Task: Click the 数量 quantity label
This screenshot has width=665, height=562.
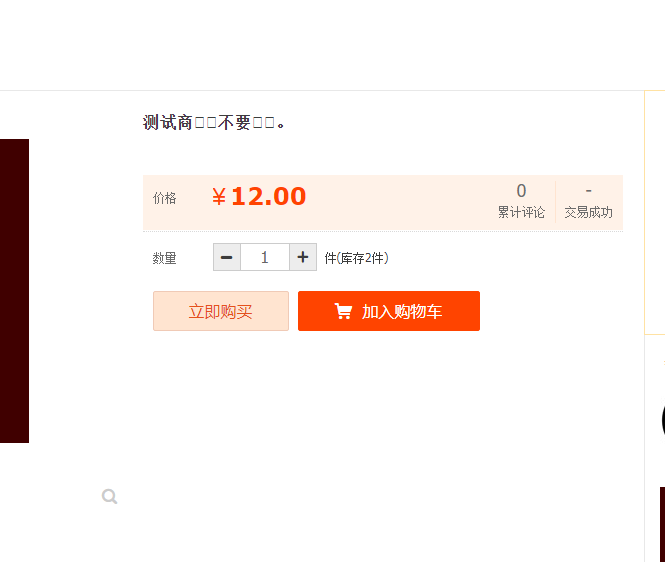Action: 165,258
